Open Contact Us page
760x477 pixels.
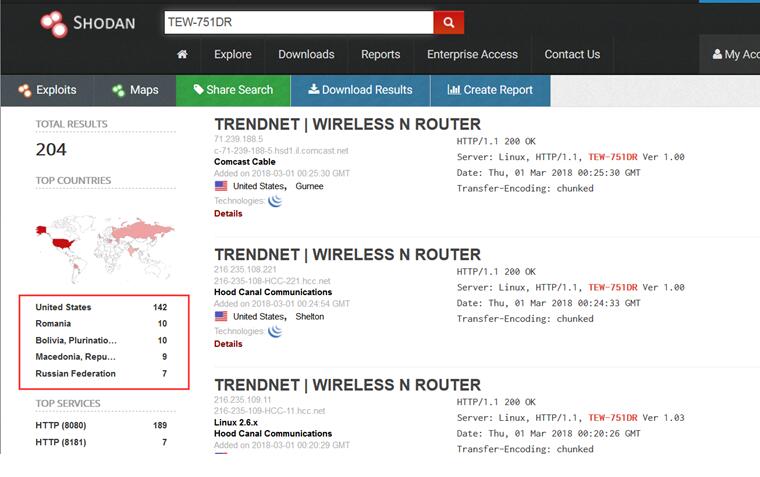click(x=572, y=54)
